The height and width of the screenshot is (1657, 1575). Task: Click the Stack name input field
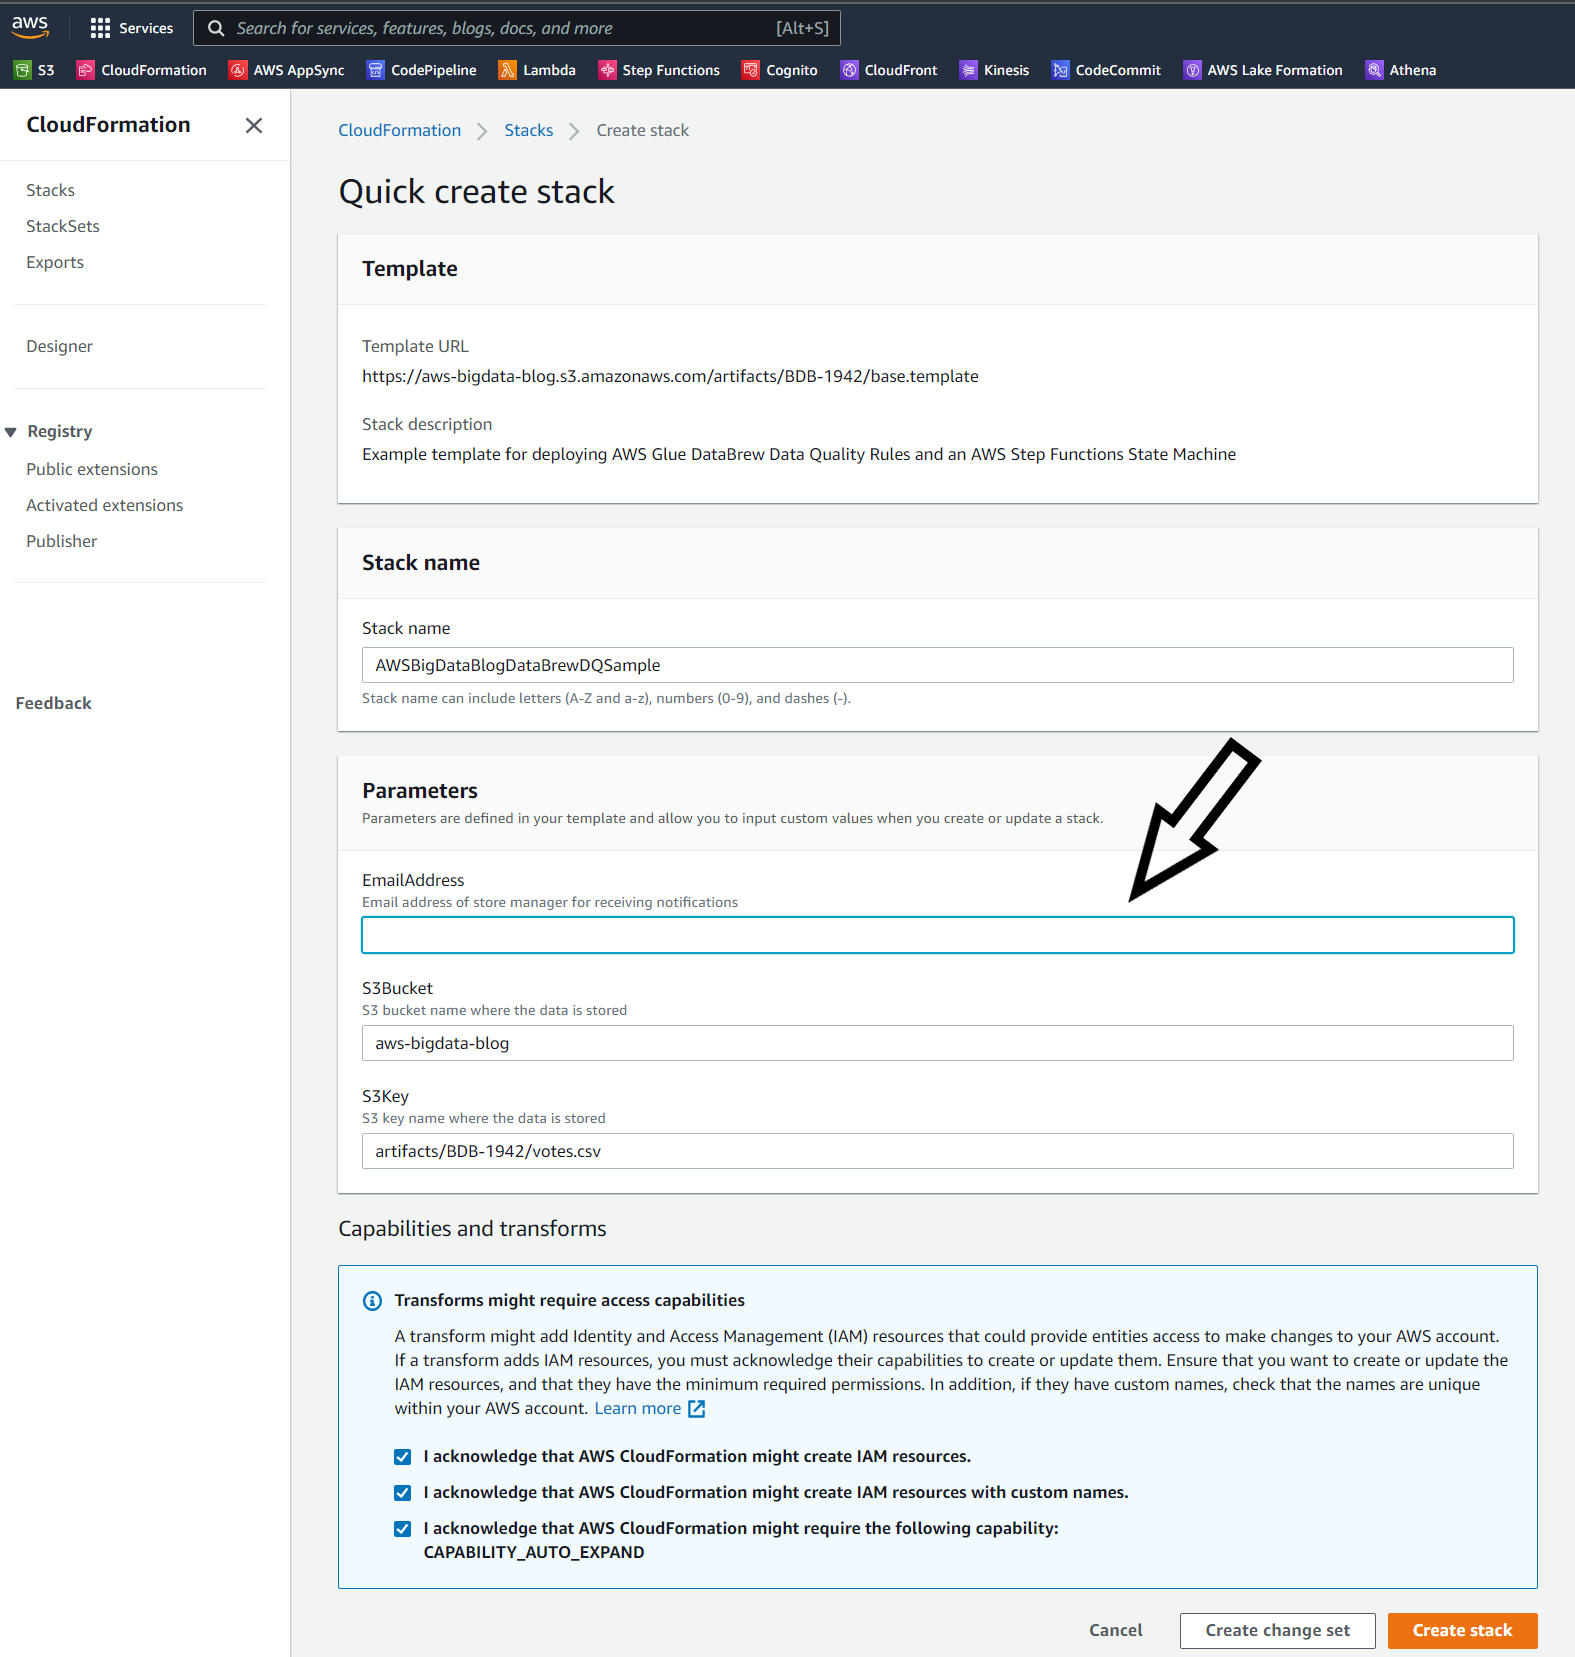tap(938, 665)
